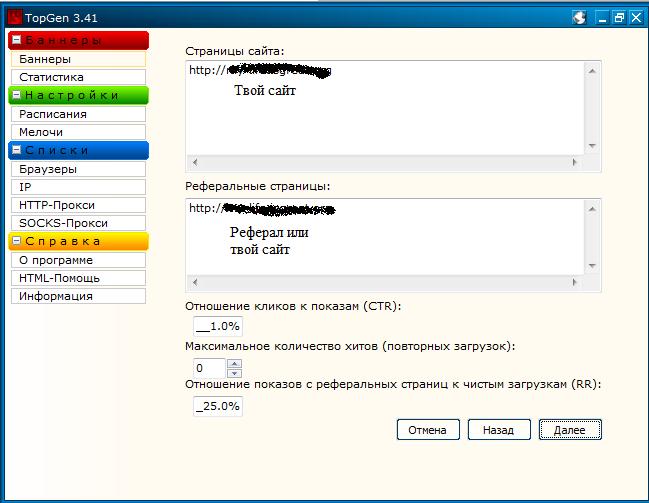
Task: Open the Информация item
Action: point(78,296)
